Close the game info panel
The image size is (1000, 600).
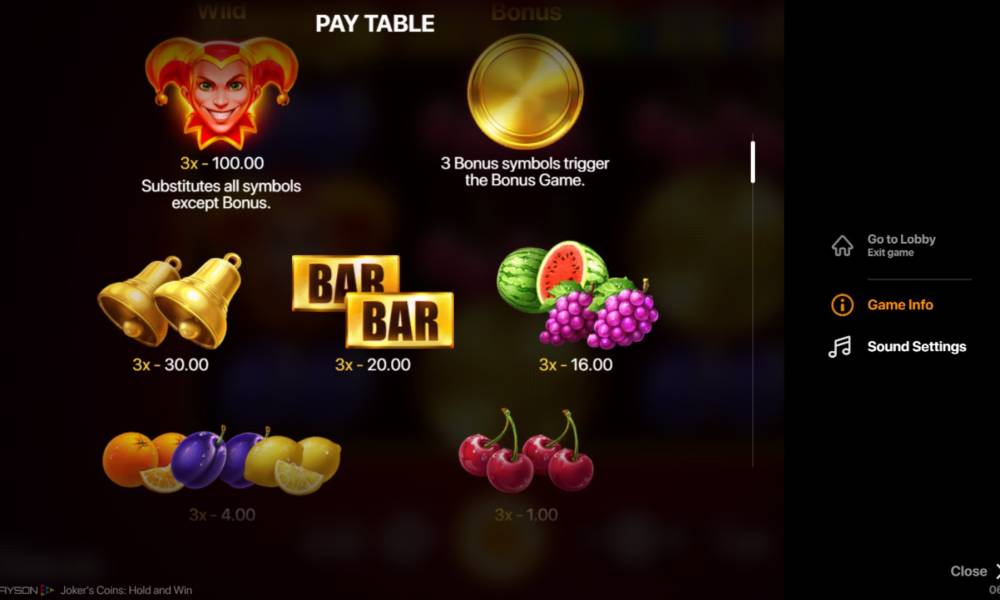974,571
